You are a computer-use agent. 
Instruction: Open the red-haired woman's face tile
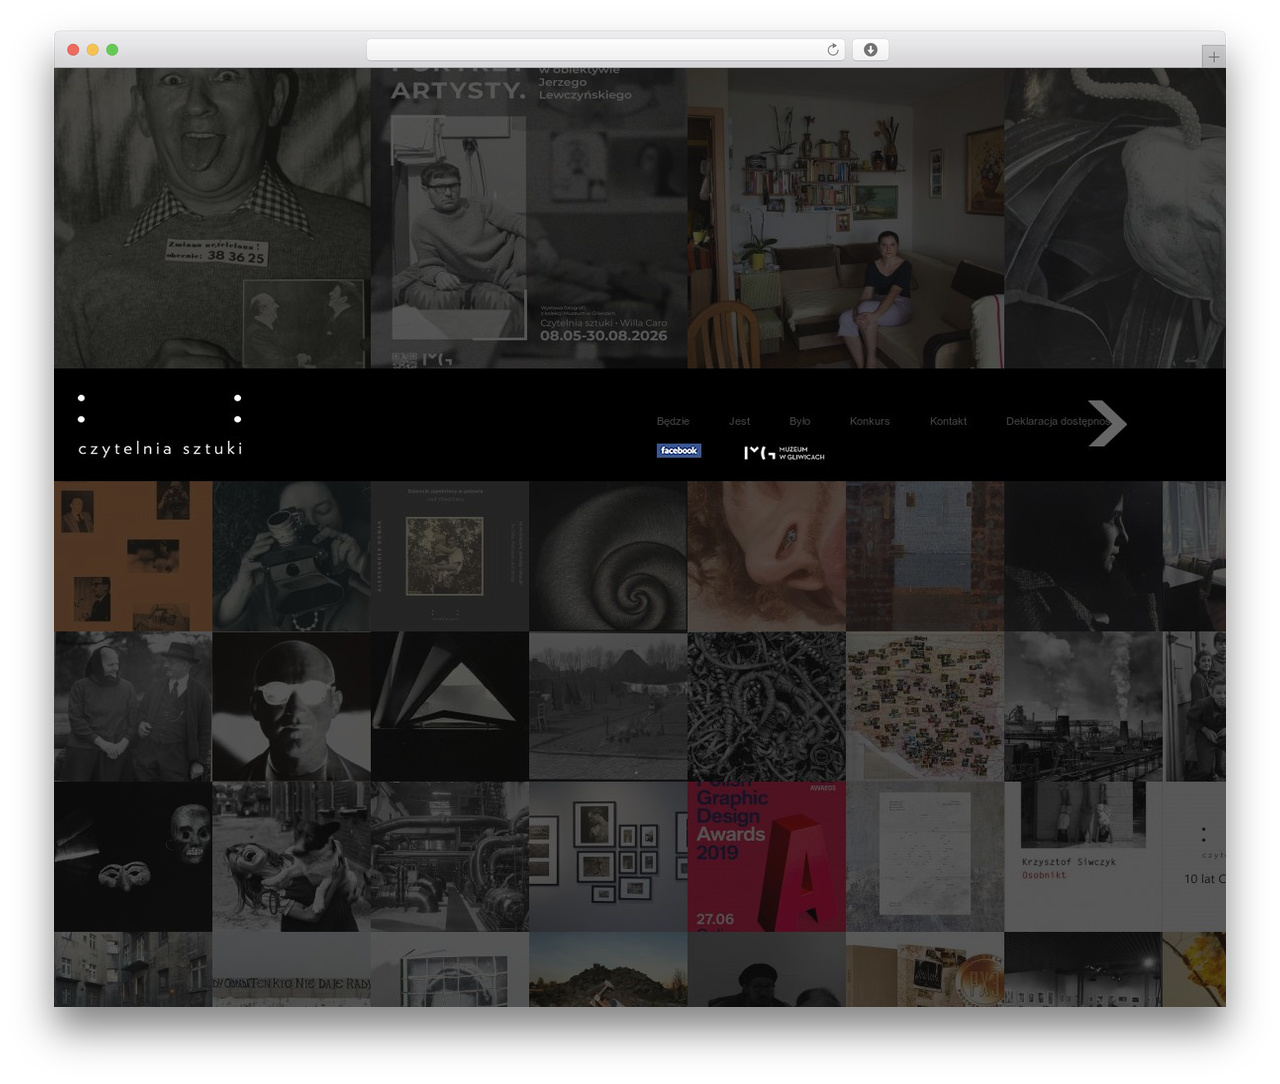(x=766, y=556)
